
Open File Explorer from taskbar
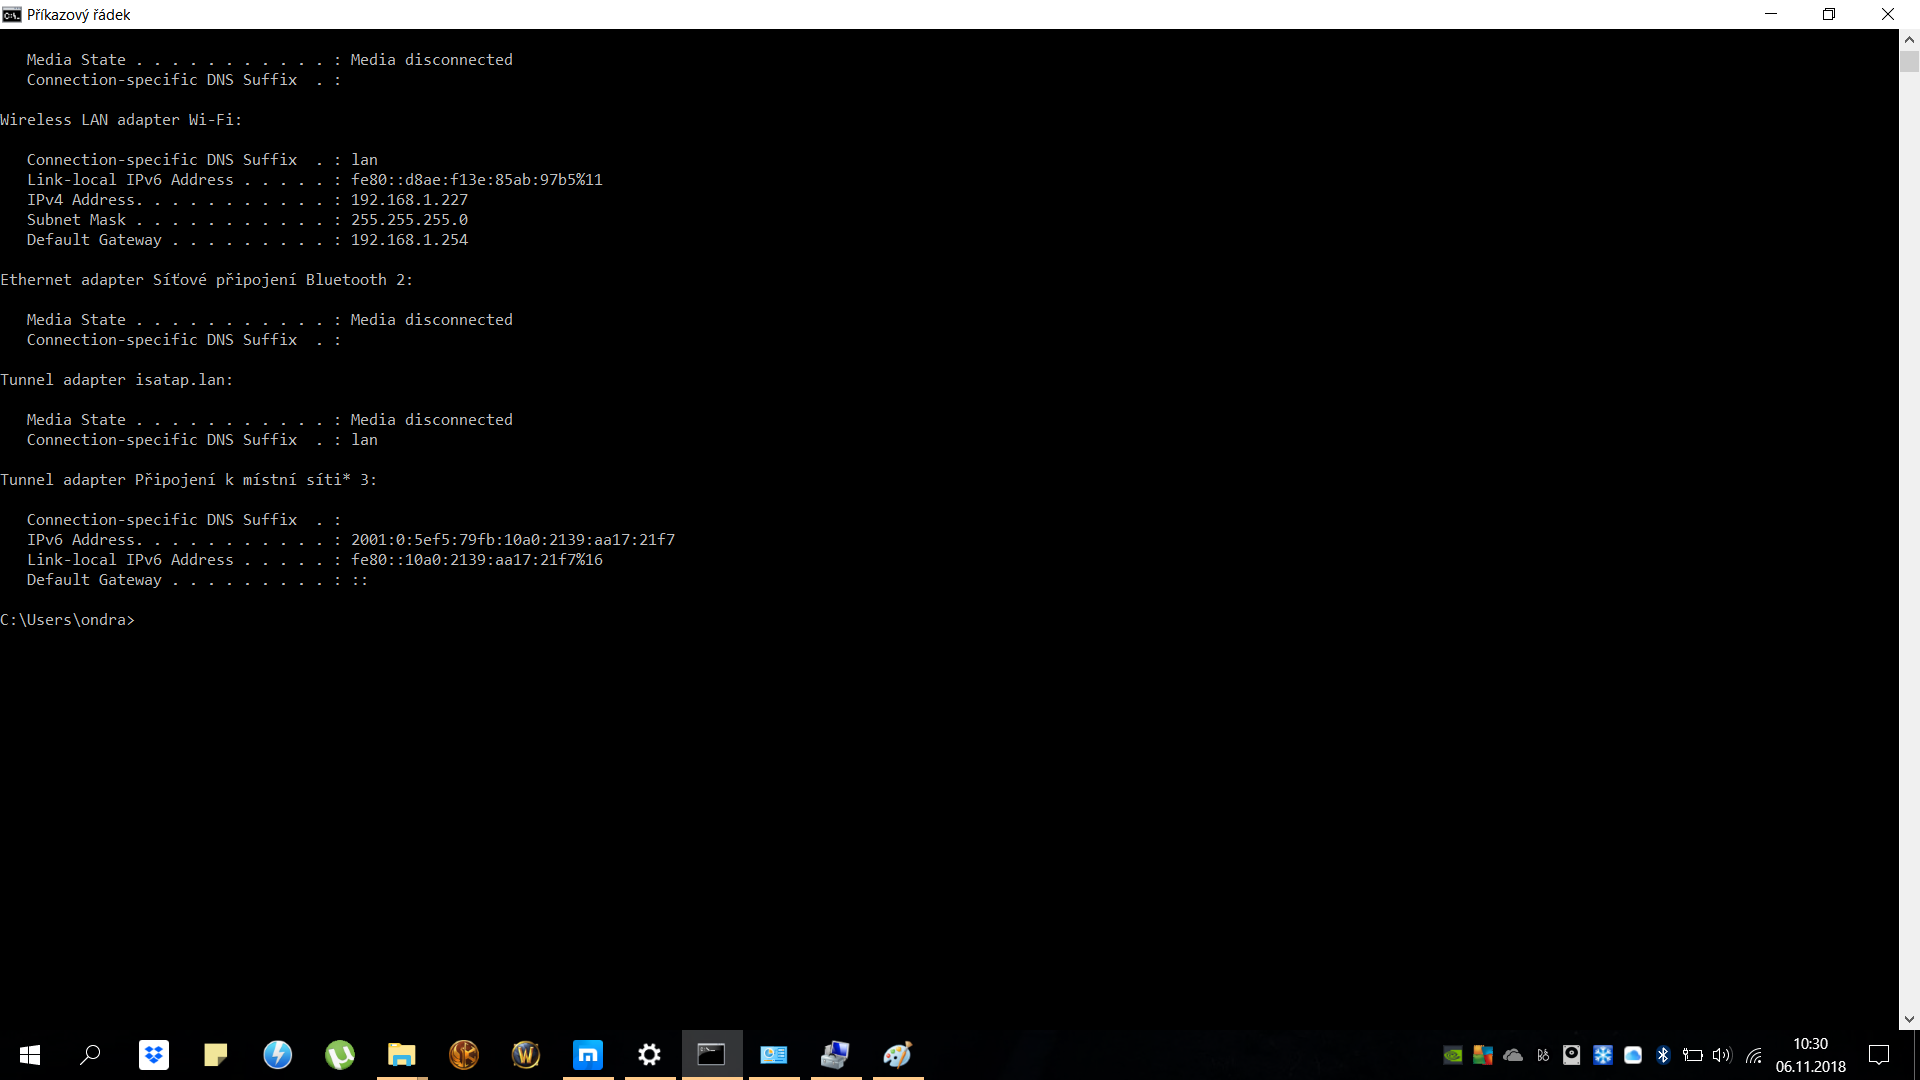point(402,1055)
